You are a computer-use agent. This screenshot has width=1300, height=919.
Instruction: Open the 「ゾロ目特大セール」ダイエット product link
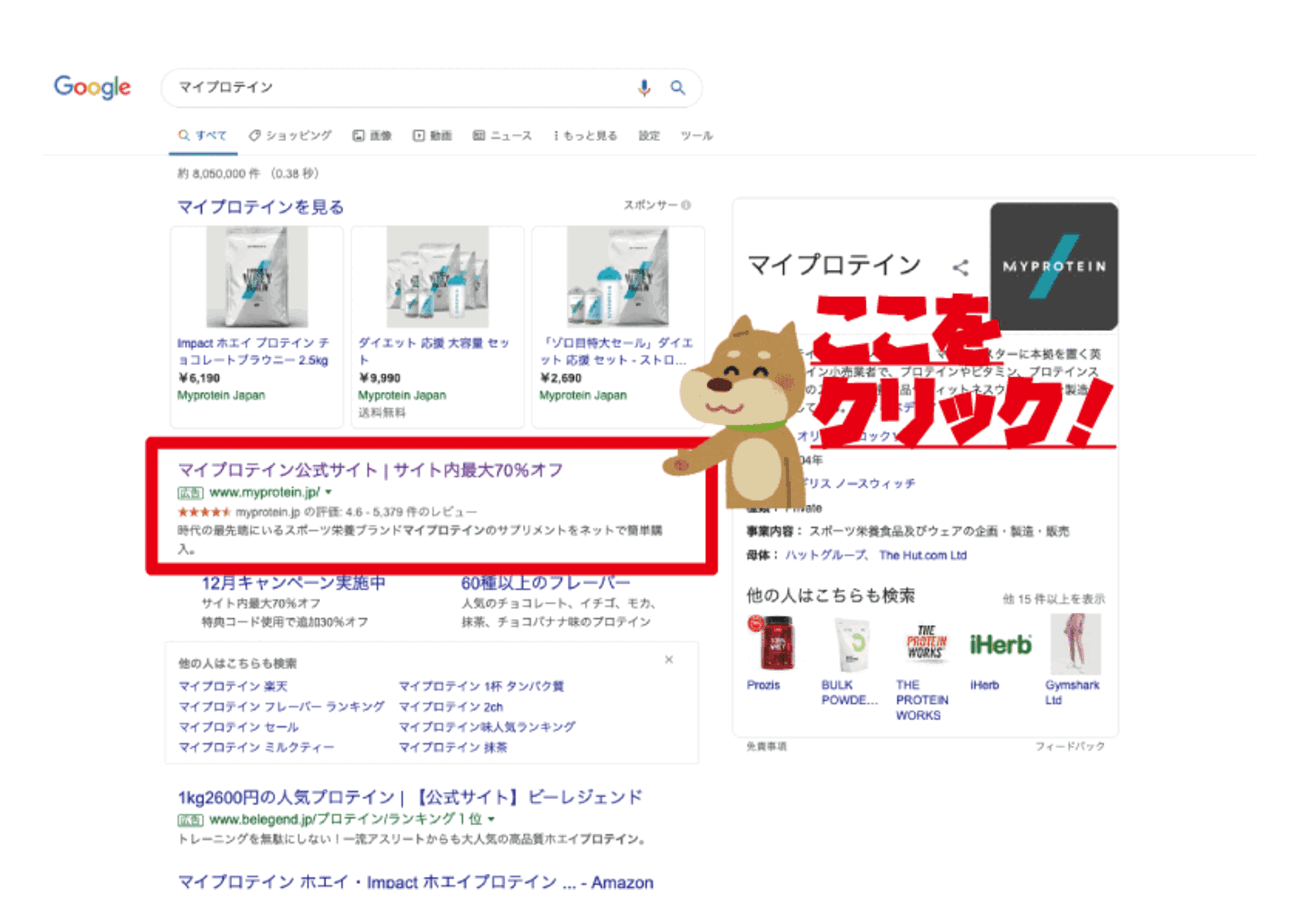[x=614, y=351]
